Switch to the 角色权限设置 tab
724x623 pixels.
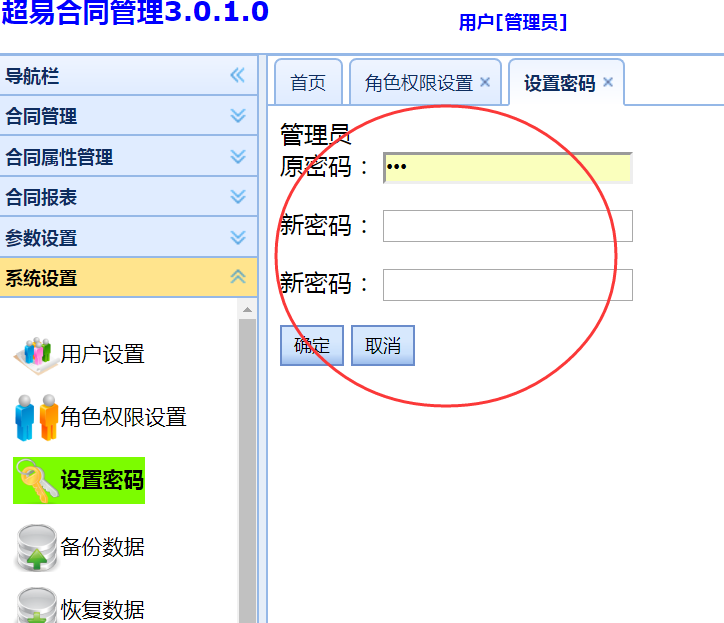[418, 83]
